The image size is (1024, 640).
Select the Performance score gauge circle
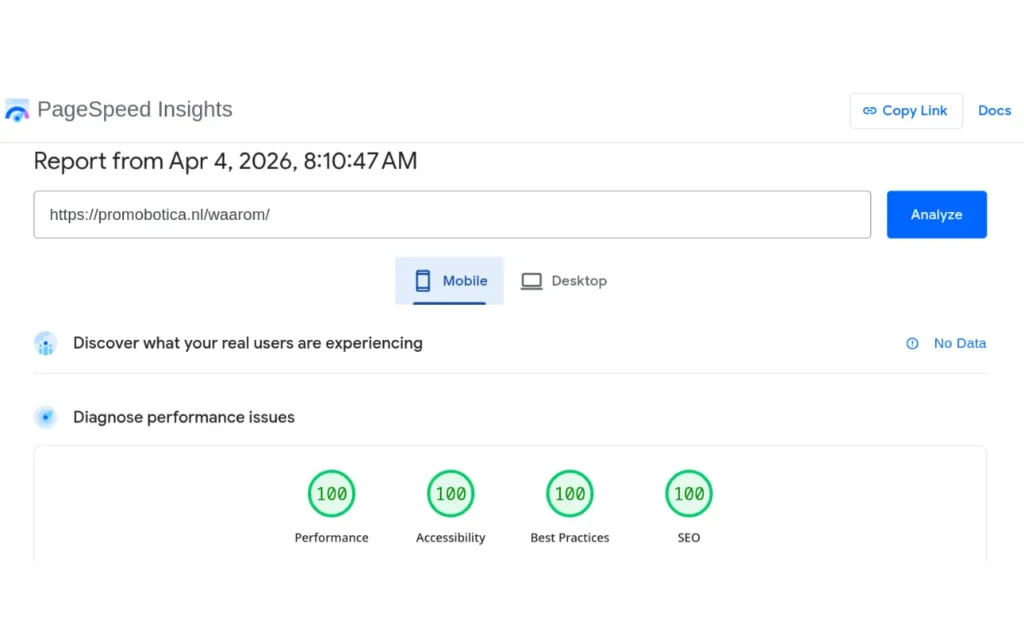[x=331, y=493]
